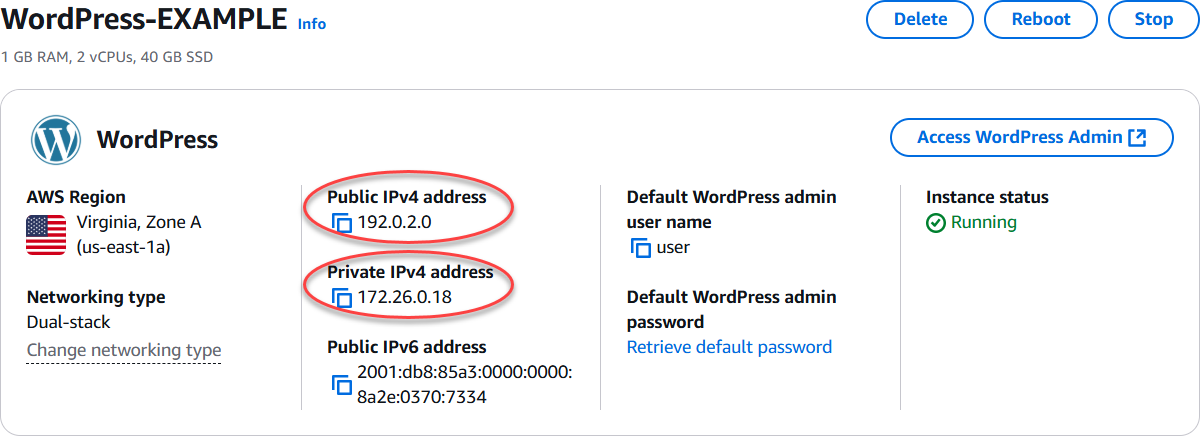Reboot the WordPress instance
This screenshot has height=436, width=1200.
(x=1041, y=20)
